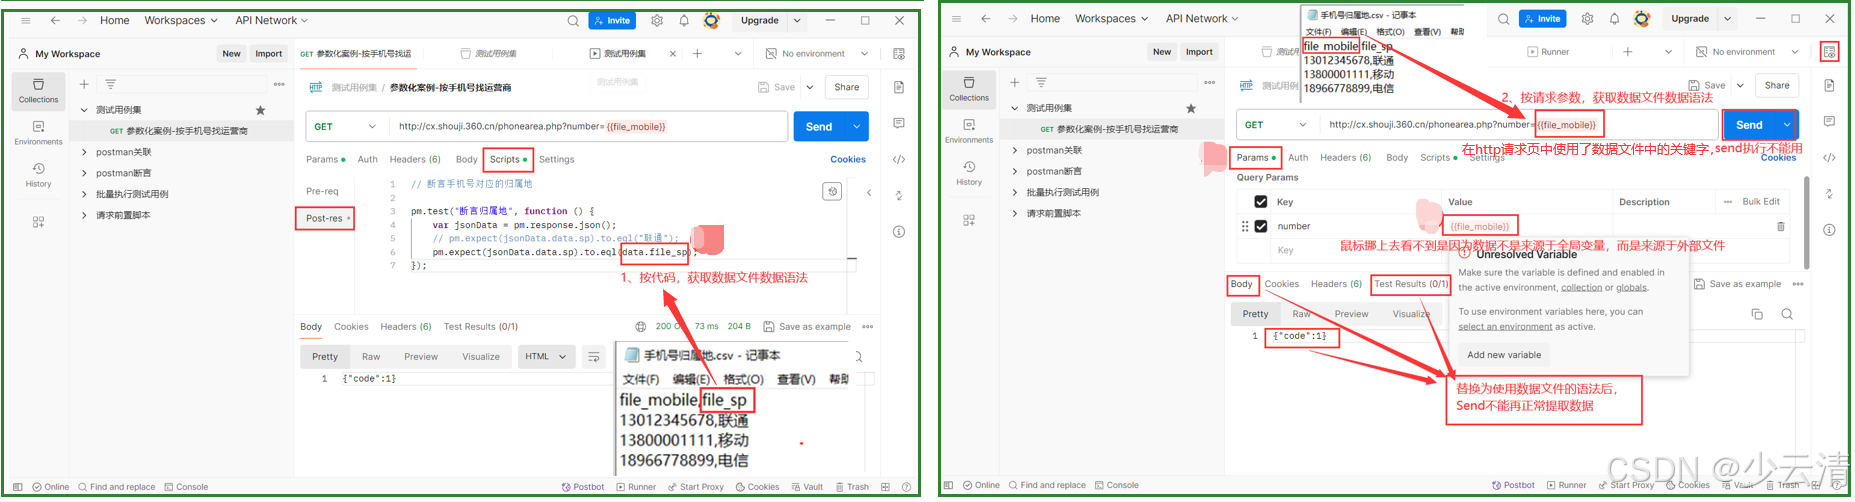Toggle two-pane view in left window status bar
The width and height of the screenshot is (1855, 502).
tap(885, 487)
